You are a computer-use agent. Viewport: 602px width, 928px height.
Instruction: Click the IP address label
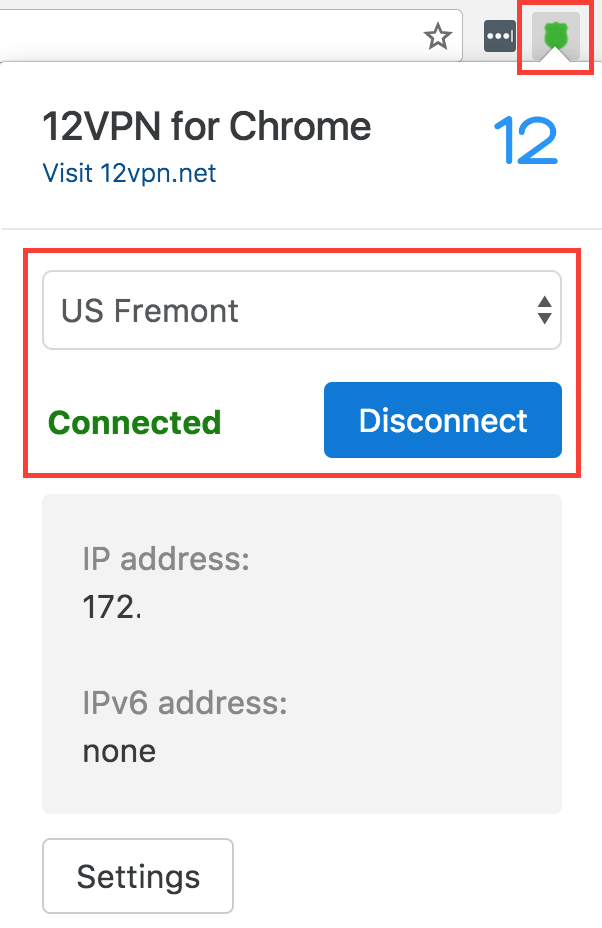[165, 558]
